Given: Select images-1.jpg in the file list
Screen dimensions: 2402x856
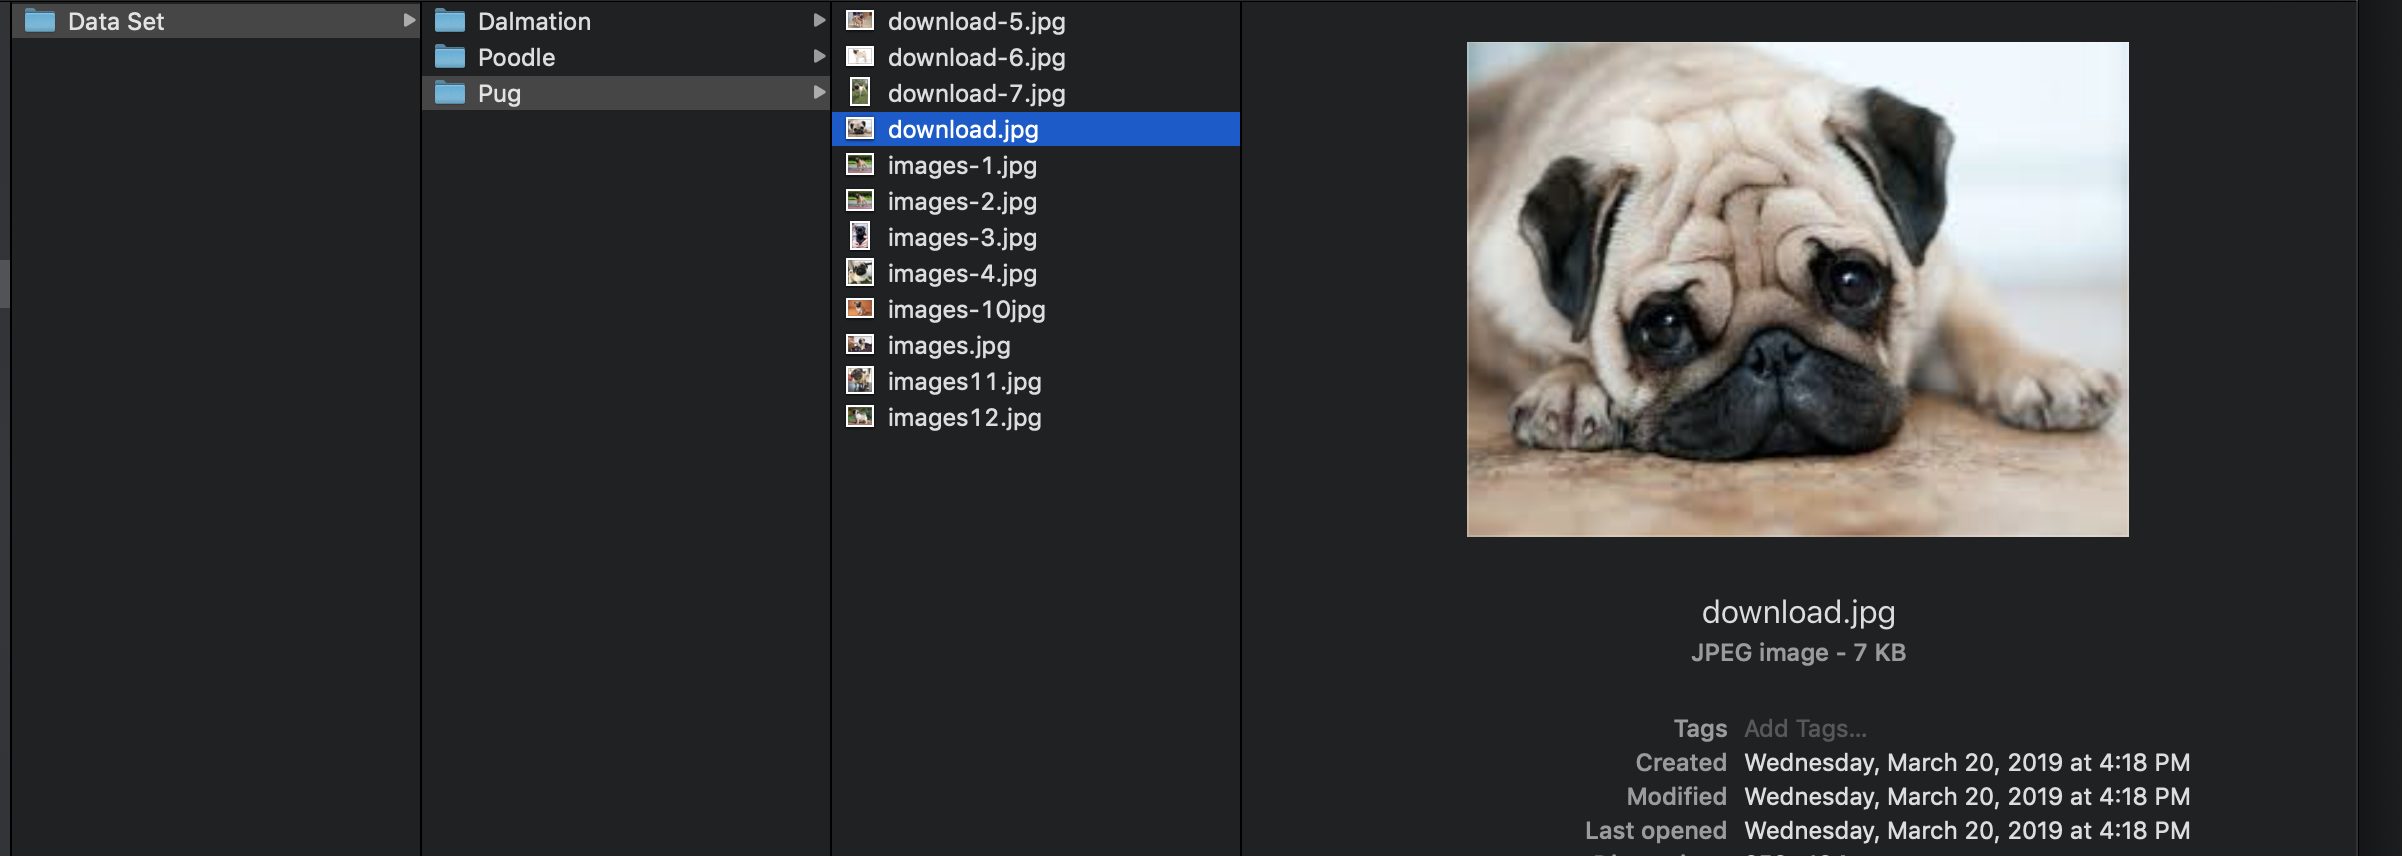Looking at the screenshot, I should pyautogui.click(x=962, y=165).
